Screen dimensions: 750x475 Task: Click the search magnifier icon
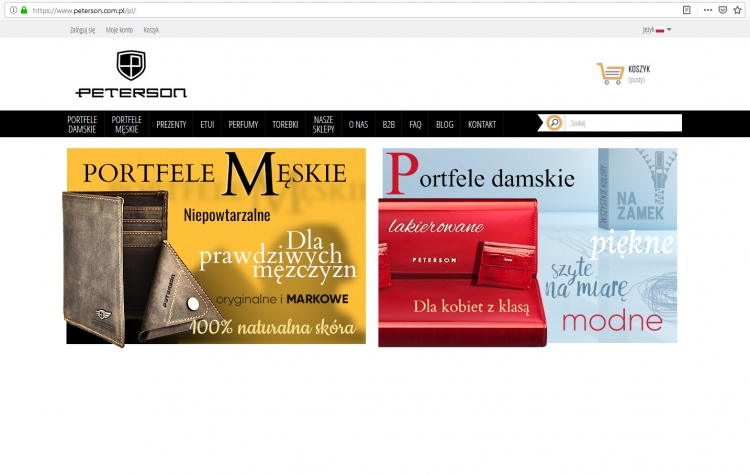click(554, 123)
